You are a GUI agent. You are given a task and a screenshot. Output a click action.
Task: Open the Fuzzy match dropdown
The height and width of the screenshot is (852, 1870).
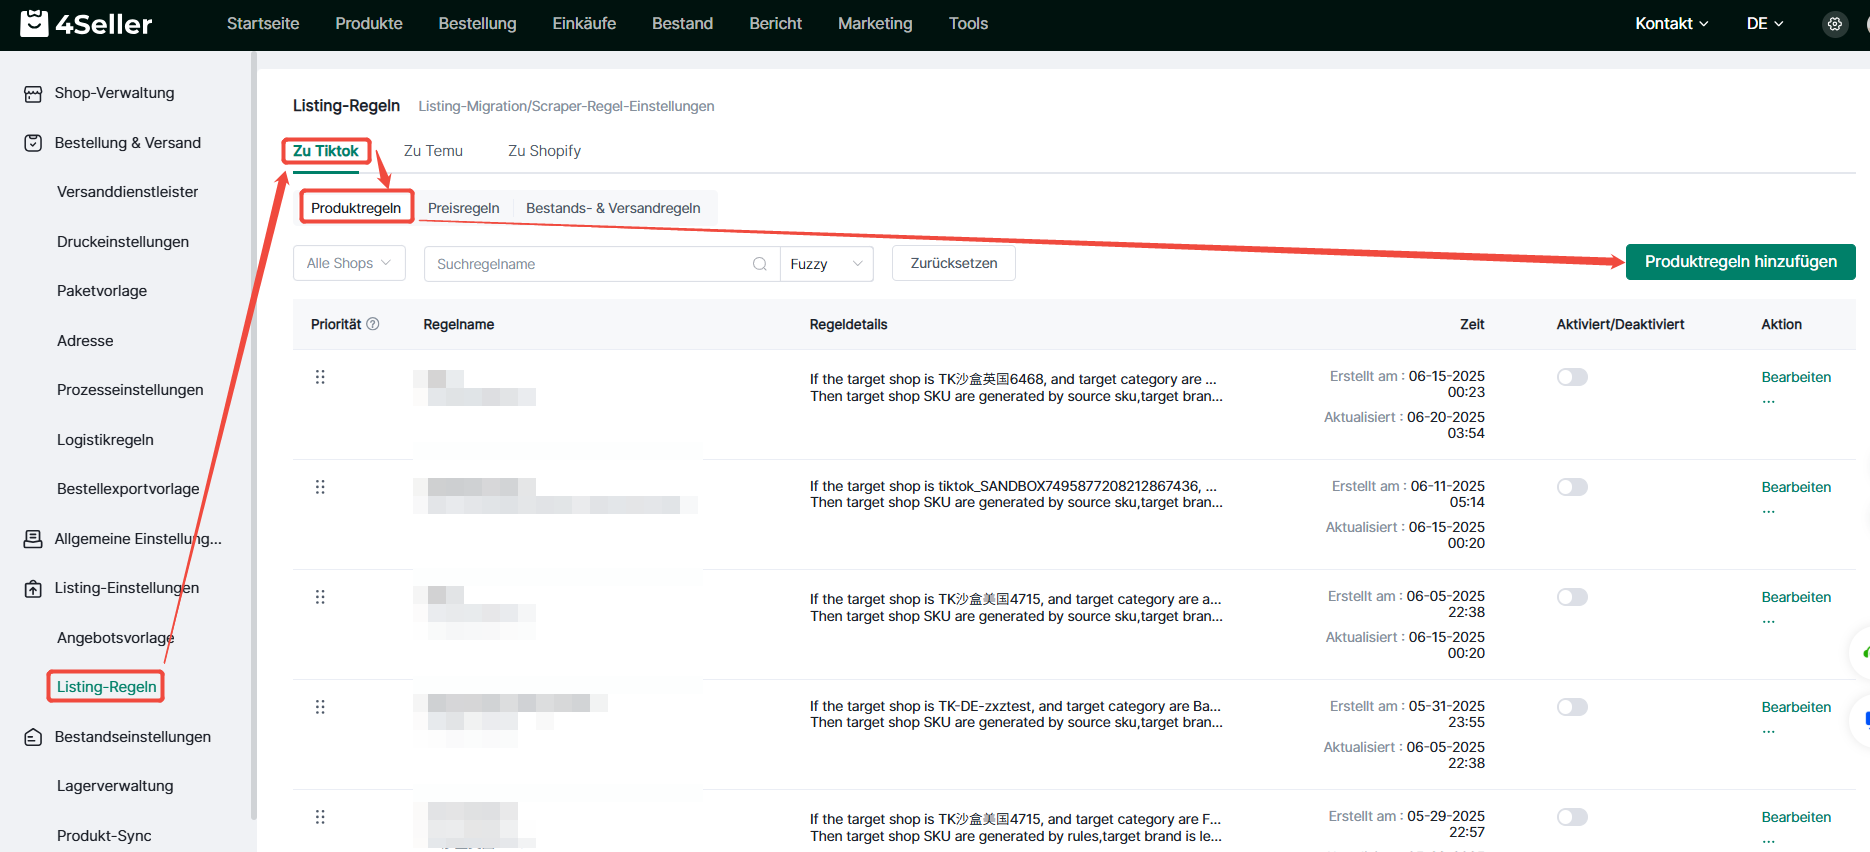826,264
